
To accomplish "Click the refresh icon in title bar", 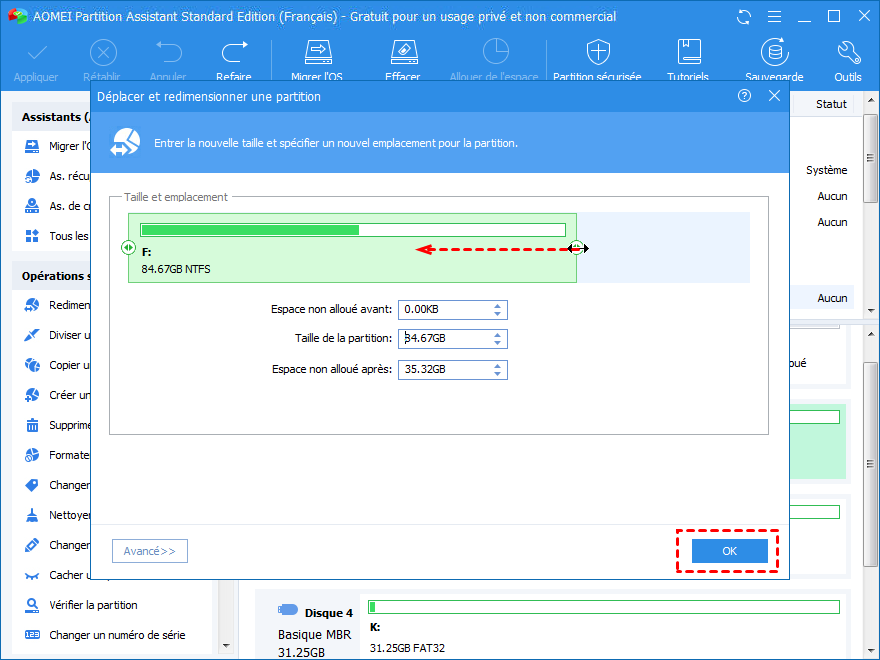I will pyautogui.click(x=744, y=17).
